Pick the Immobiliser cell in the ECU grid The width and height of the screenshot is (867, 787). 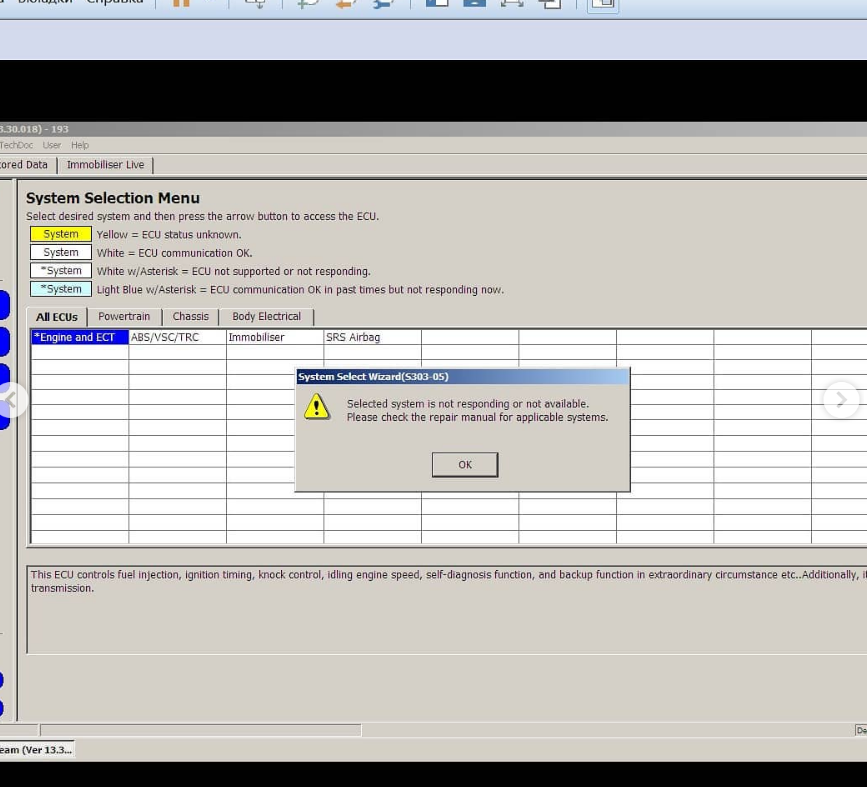tap(275, 337)
